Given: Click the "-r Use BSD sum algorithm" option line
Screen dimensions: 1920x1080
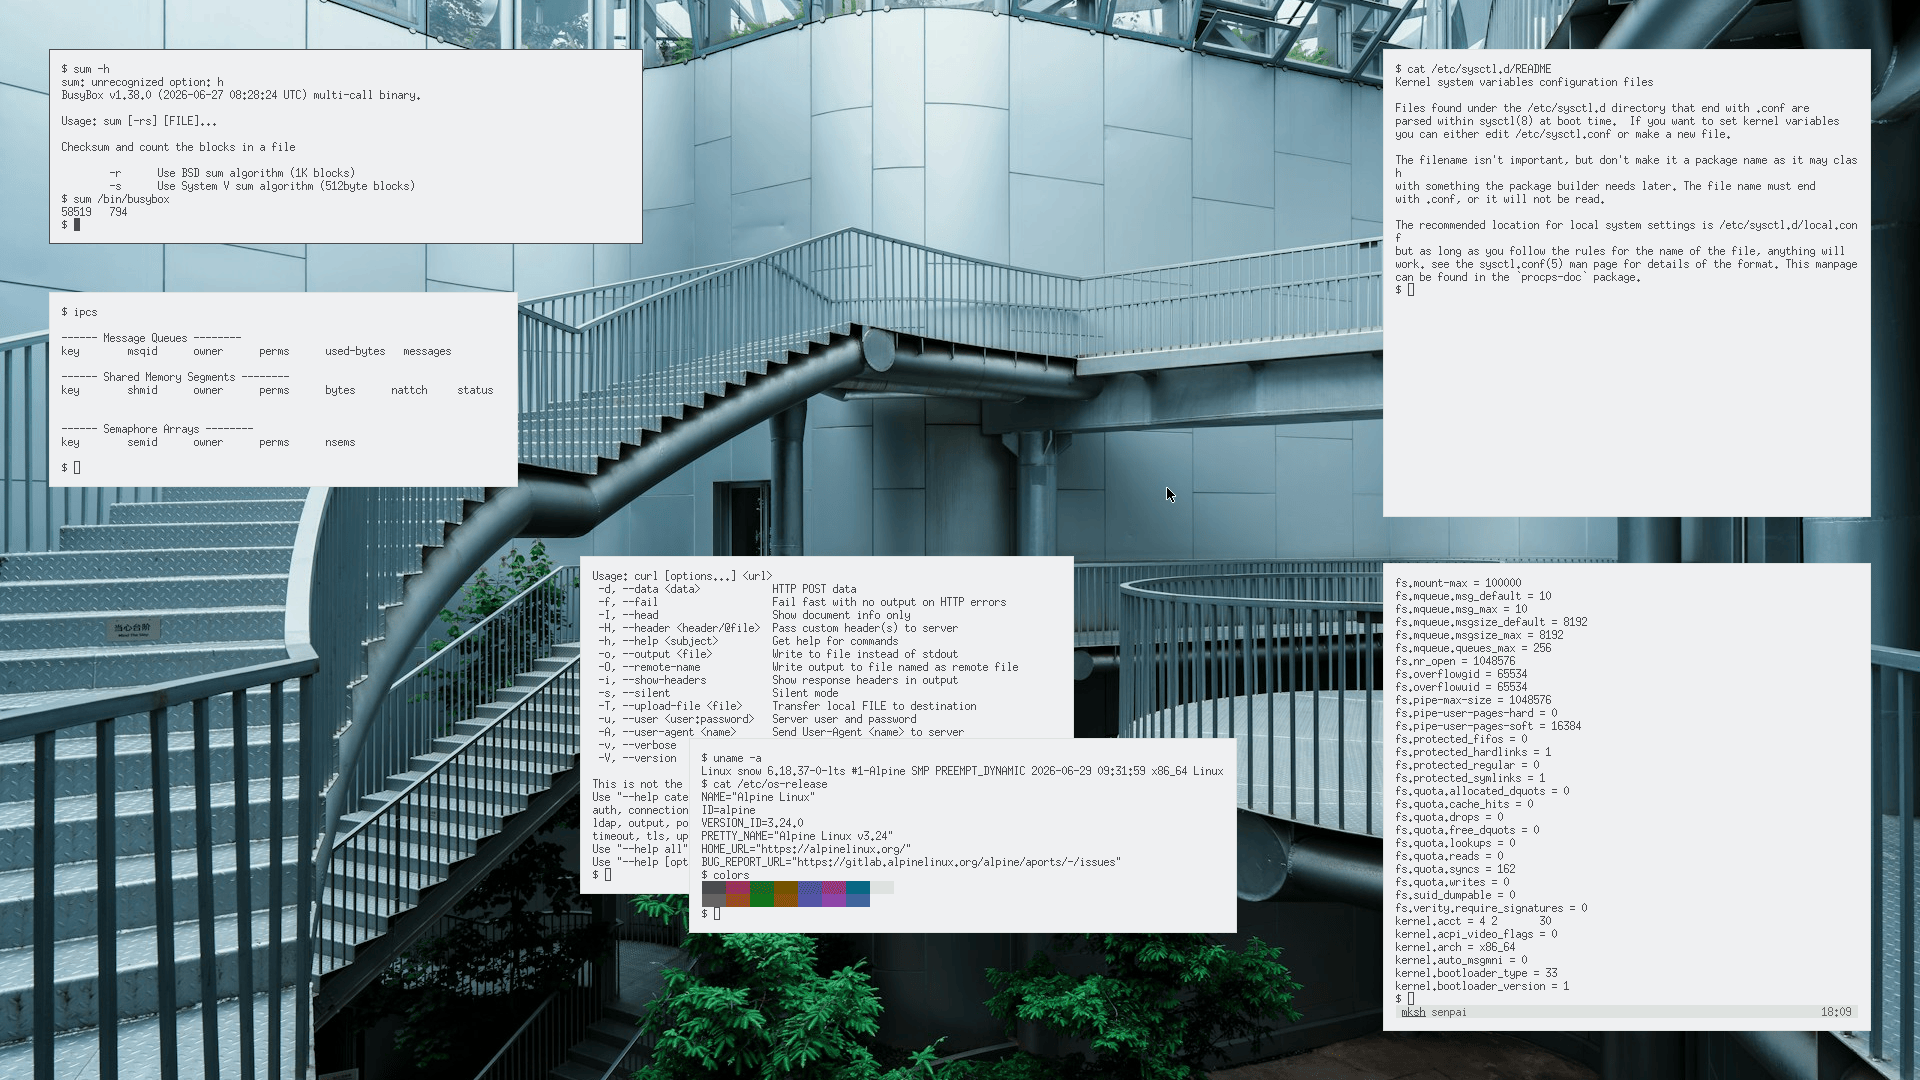Looking at the screenshot, I should [x=232, y=173].
